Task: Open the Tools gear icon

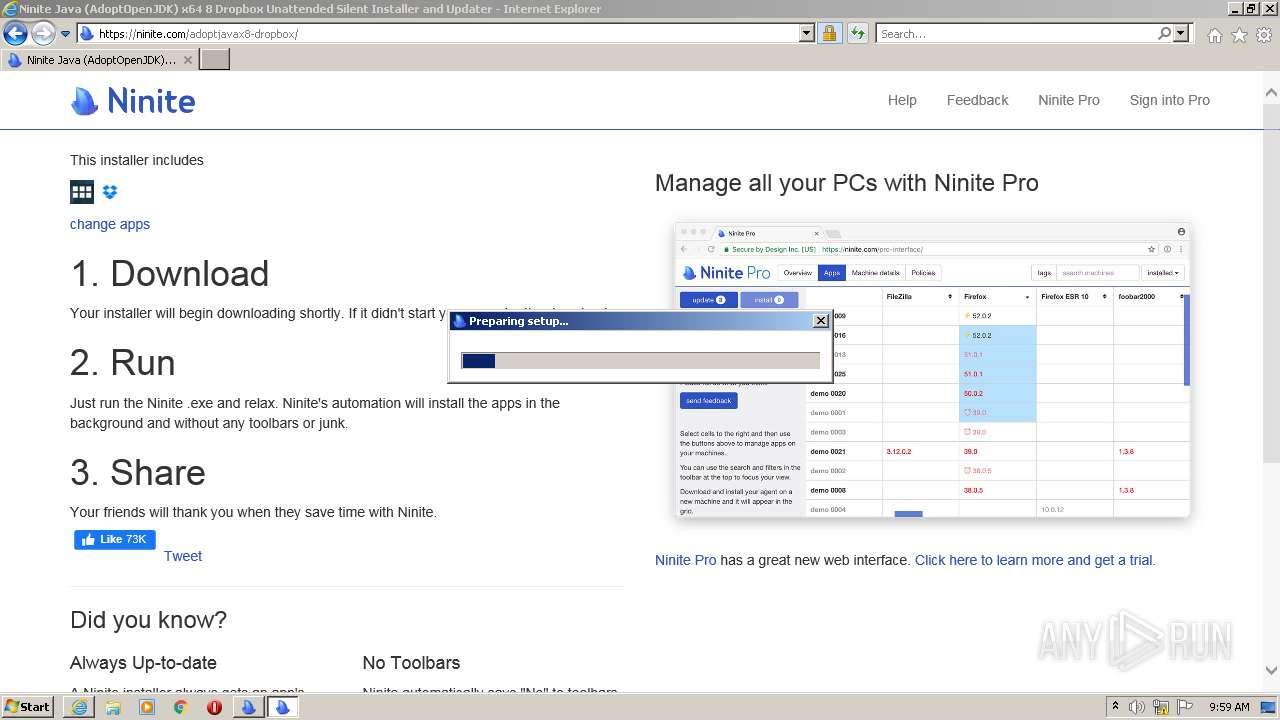Action: coord(1264,35)
